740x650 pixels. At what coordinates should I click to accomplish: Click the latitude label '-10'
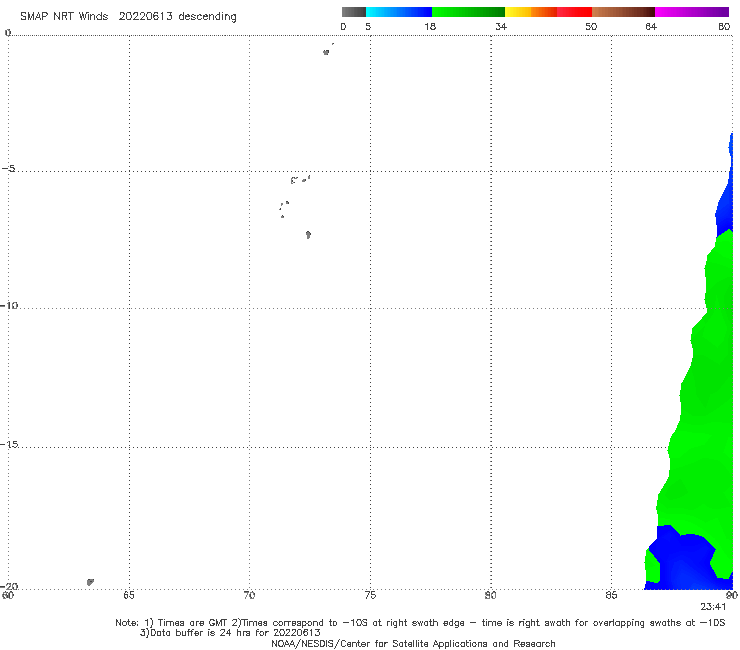pos(9,305)
